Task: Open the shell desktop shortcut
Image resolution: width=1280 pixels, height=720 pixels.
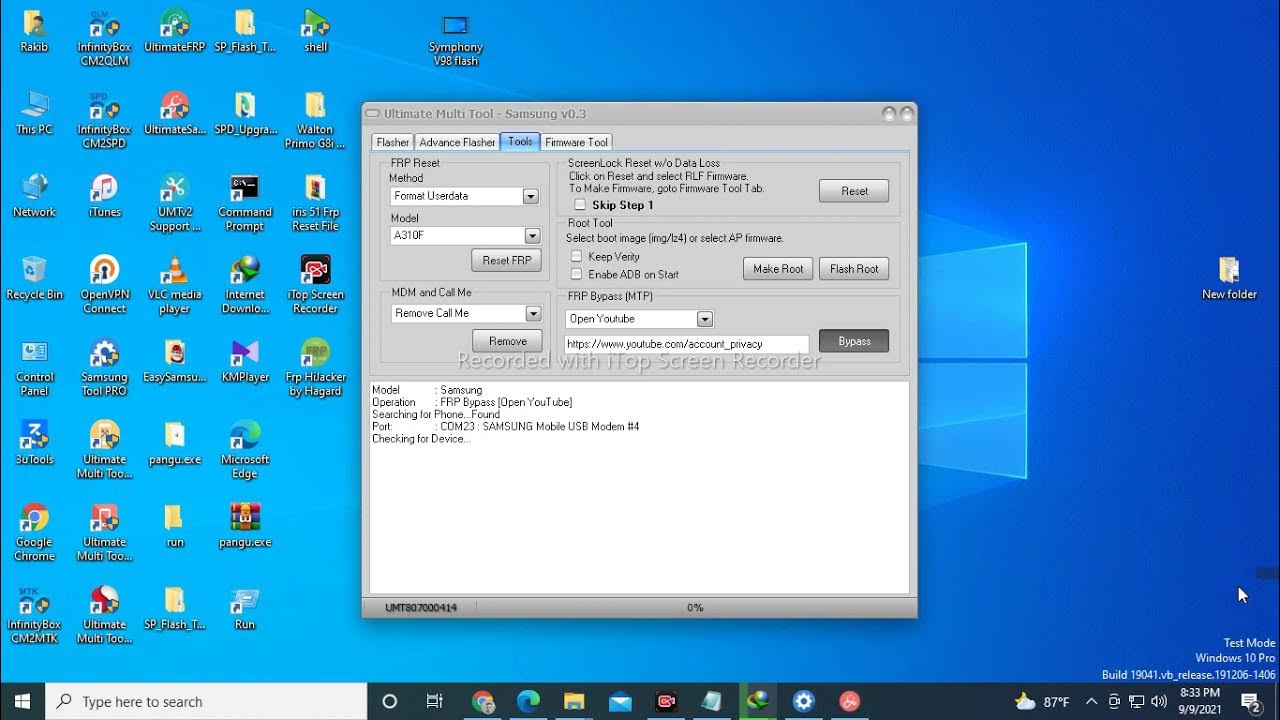Action: pos(315,31)
